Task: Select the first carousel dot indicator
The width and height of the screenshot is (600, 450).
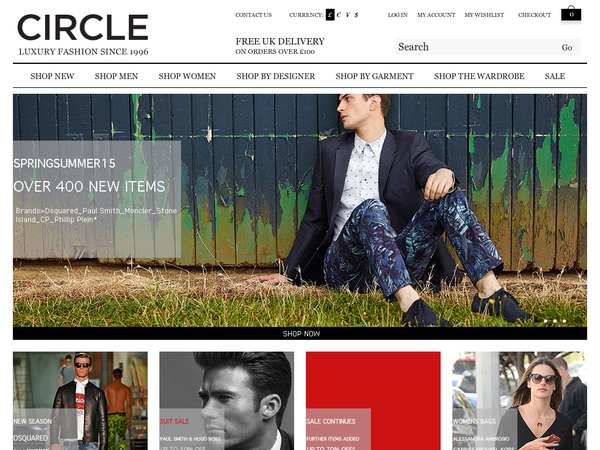Action: (x=546, y=321)
